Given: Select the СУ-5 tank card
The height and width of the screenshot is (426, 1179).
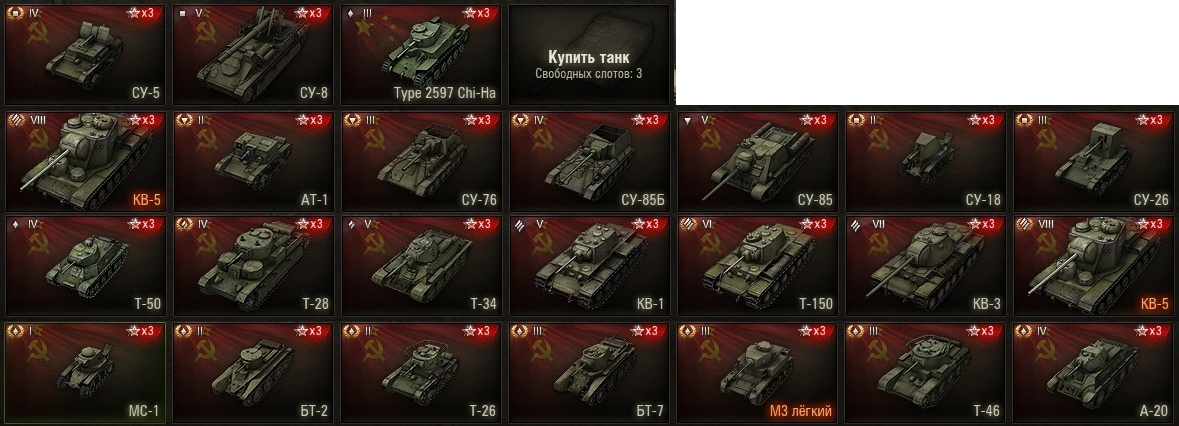Looking at the screenshot, I should [x=85, y=54].
